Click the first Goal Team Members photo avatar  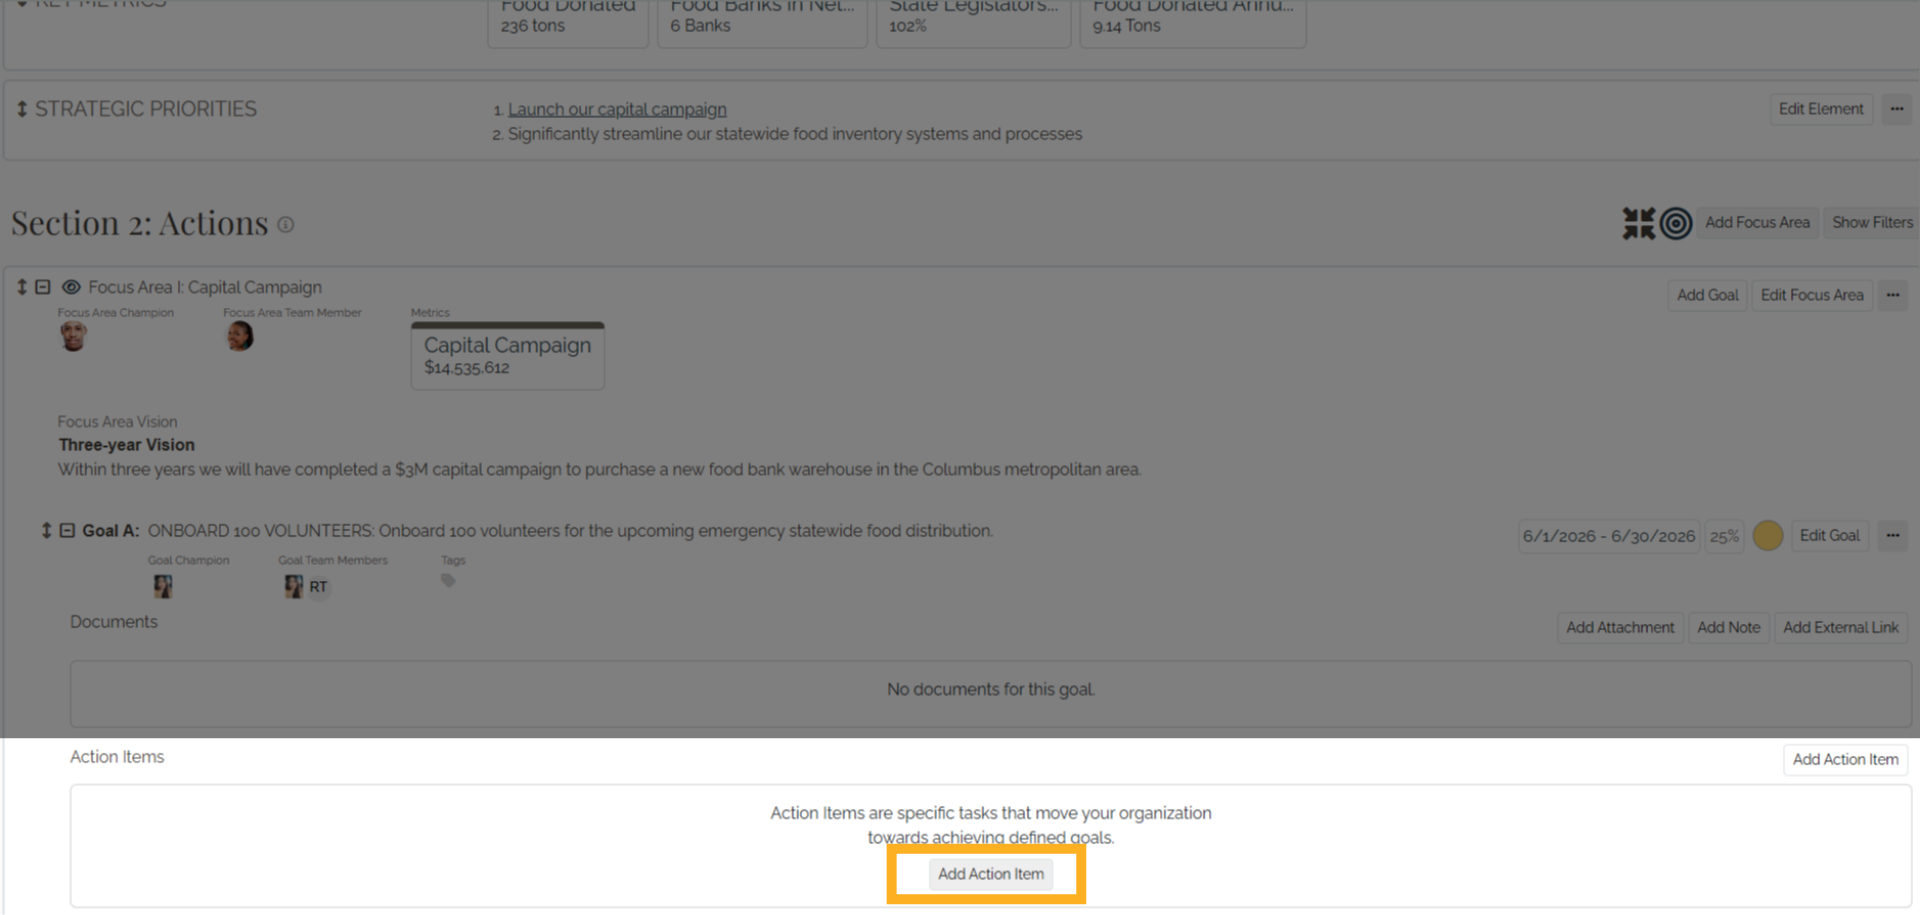(x=293, y=586)
